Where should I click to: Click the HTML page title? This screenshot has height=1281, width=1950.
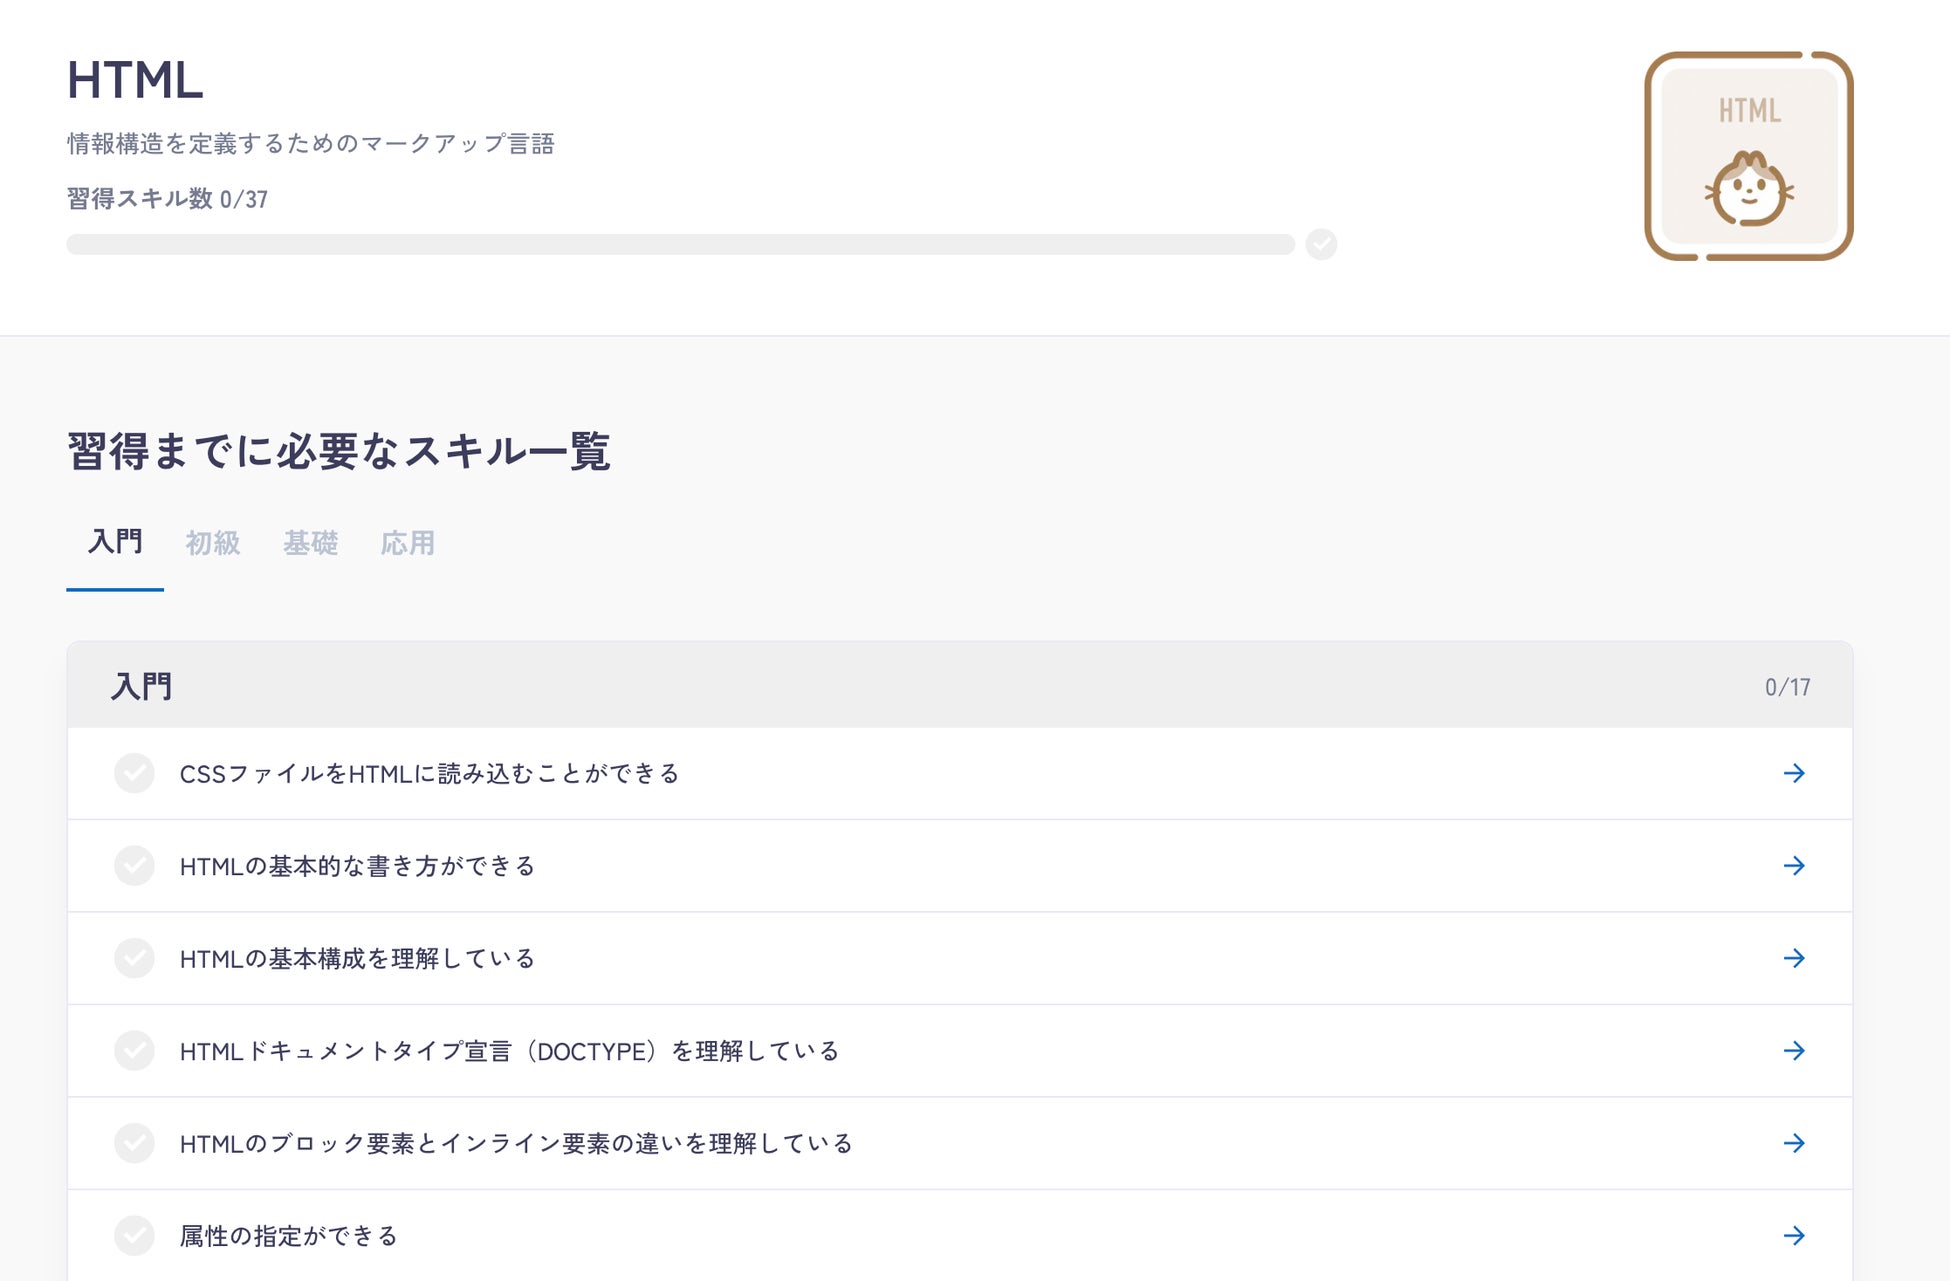click(135, 80)
